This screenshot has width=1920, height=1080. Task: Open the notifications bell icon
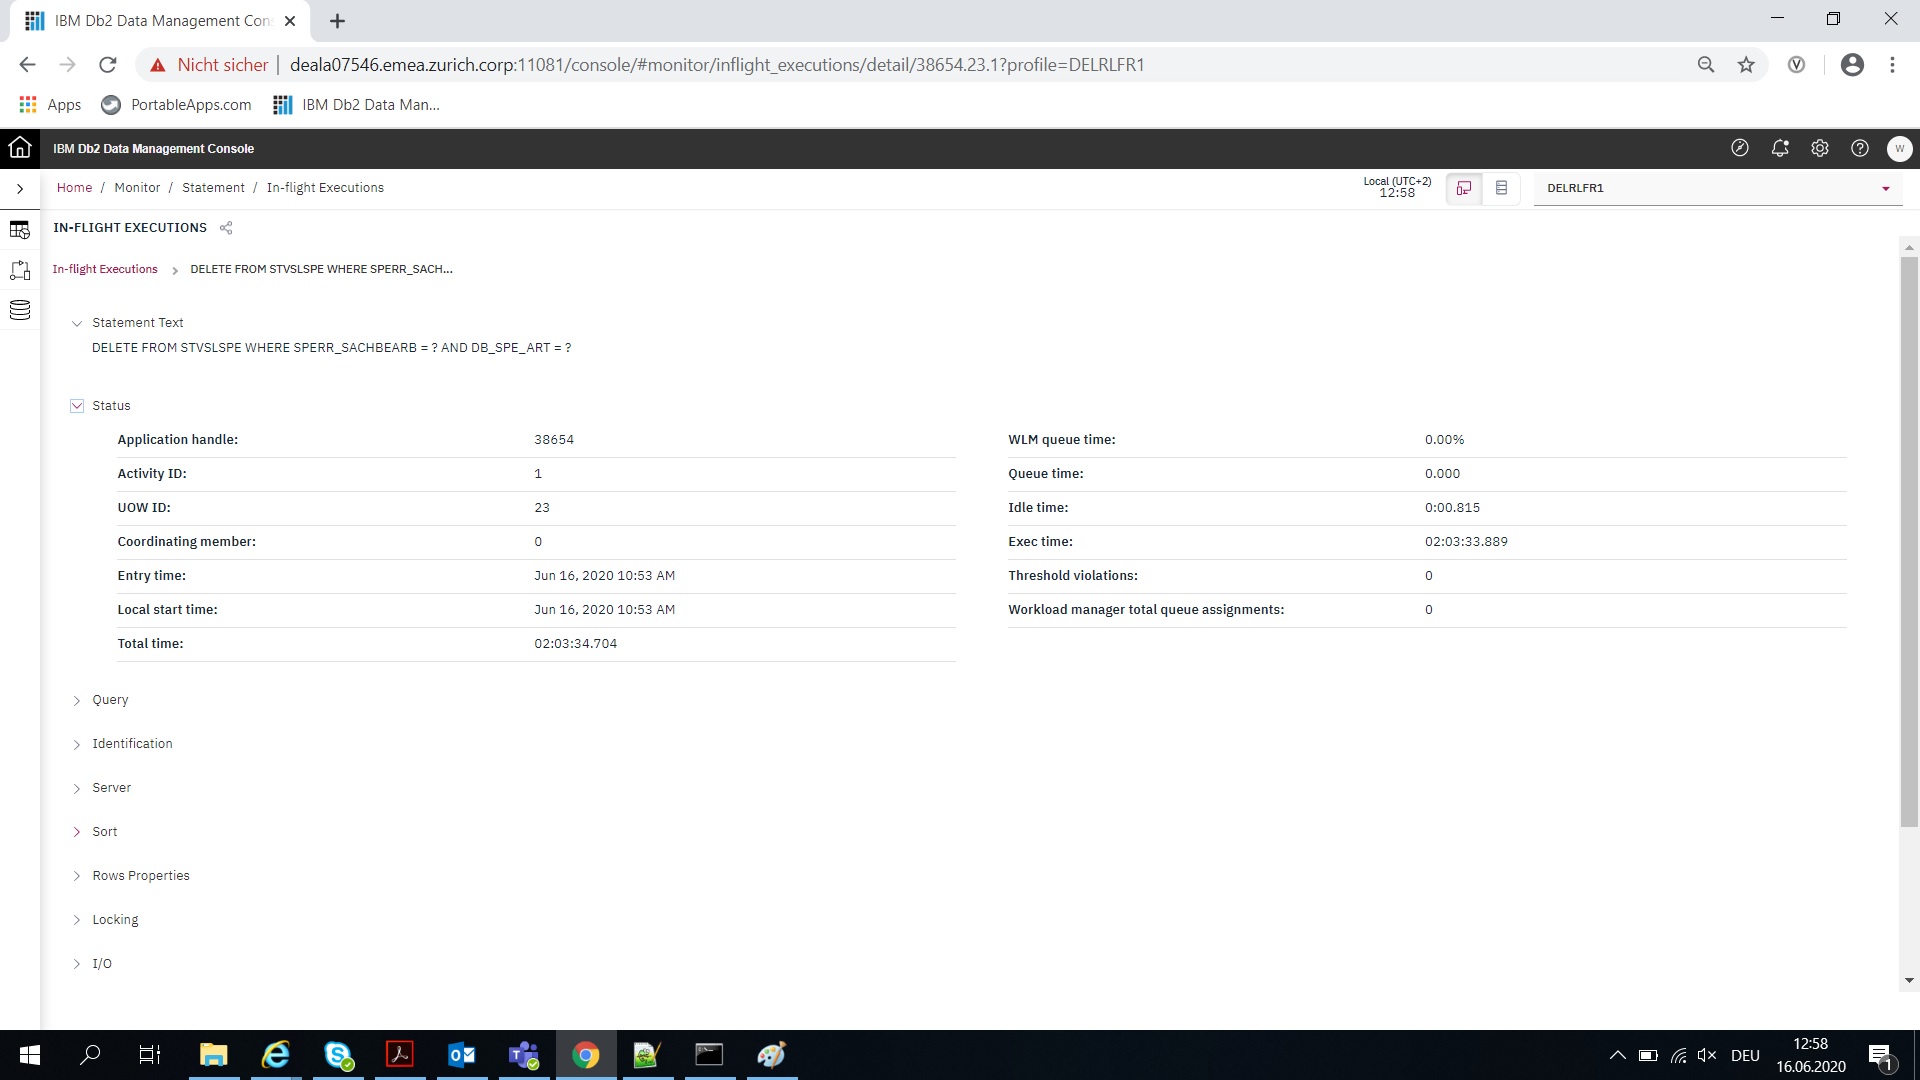[1780, 148]
